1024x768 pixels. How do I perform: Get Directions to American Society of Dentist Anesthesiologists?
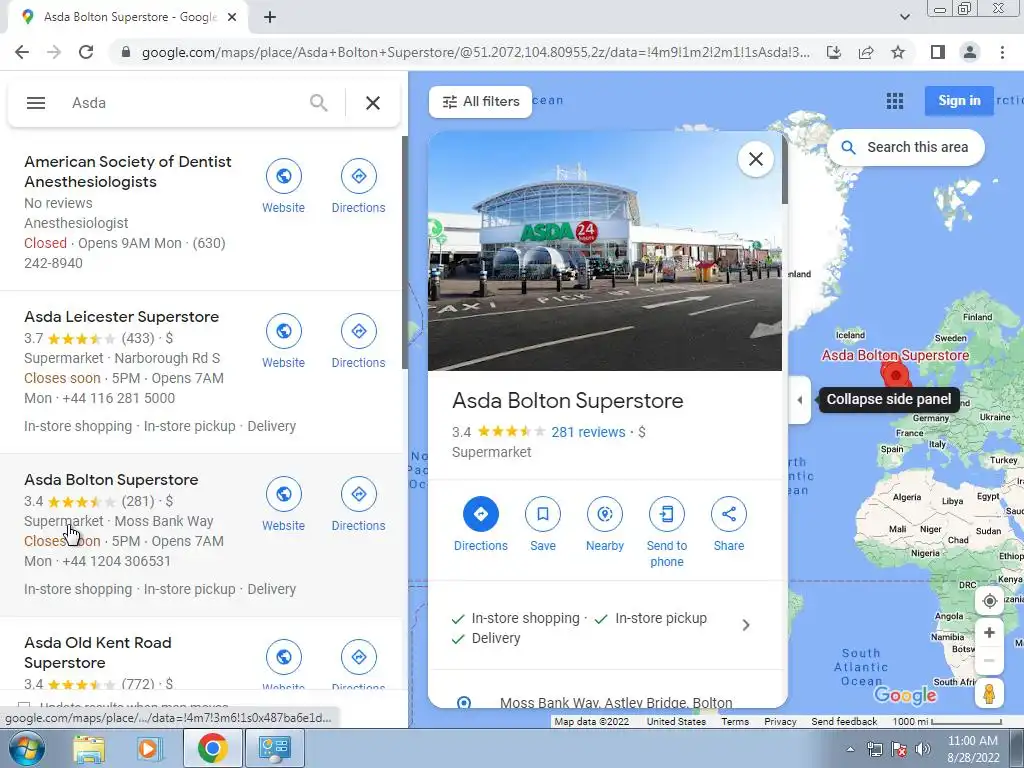(x=359, y=187)
